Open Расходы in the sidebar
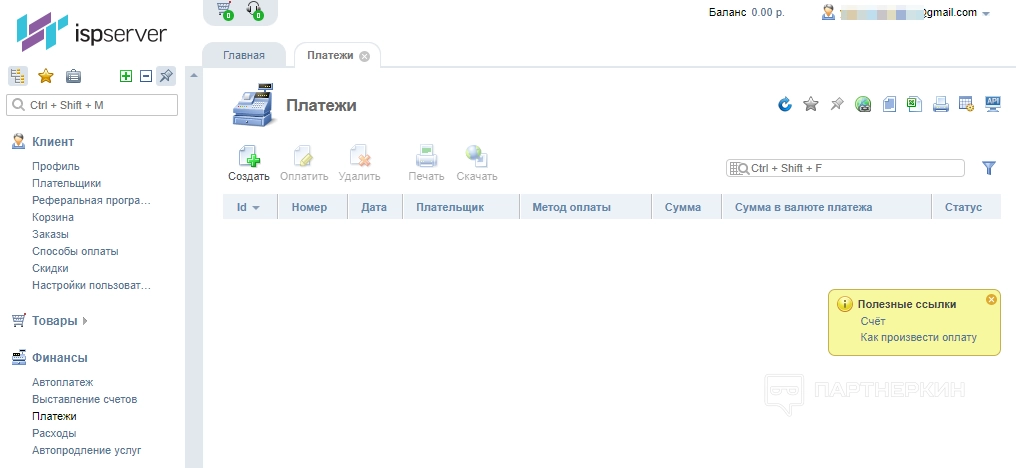This screenshot has height=468, width=1016. pos(54,433)
